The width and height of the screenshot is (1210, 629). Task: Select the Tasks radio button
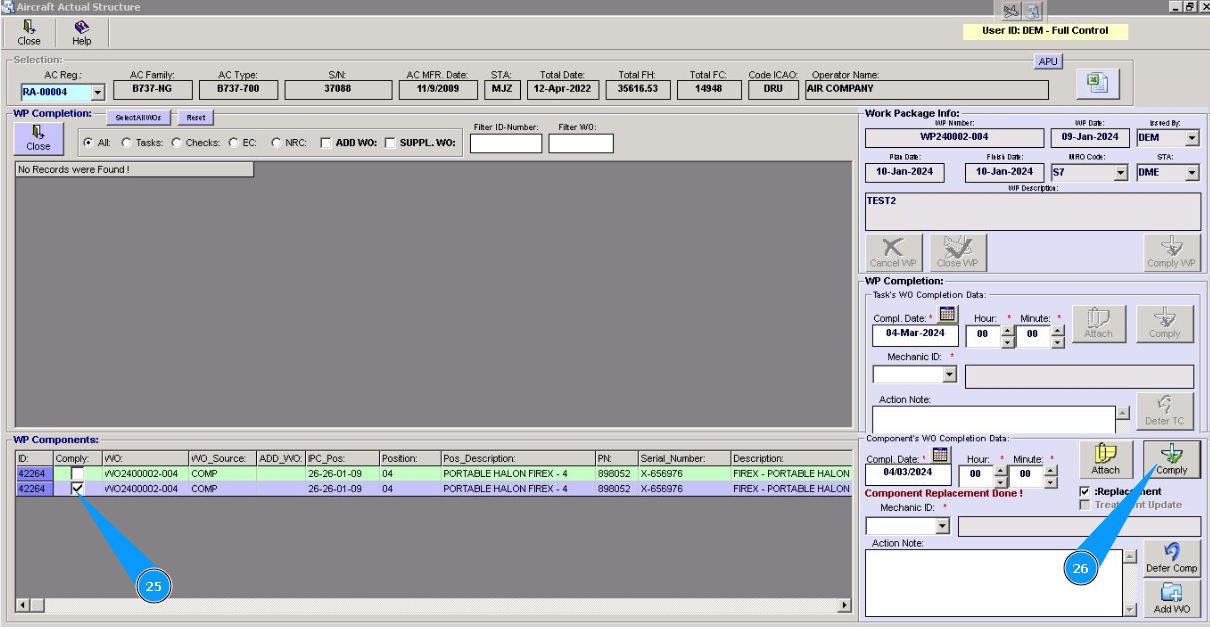click(127, 143)
